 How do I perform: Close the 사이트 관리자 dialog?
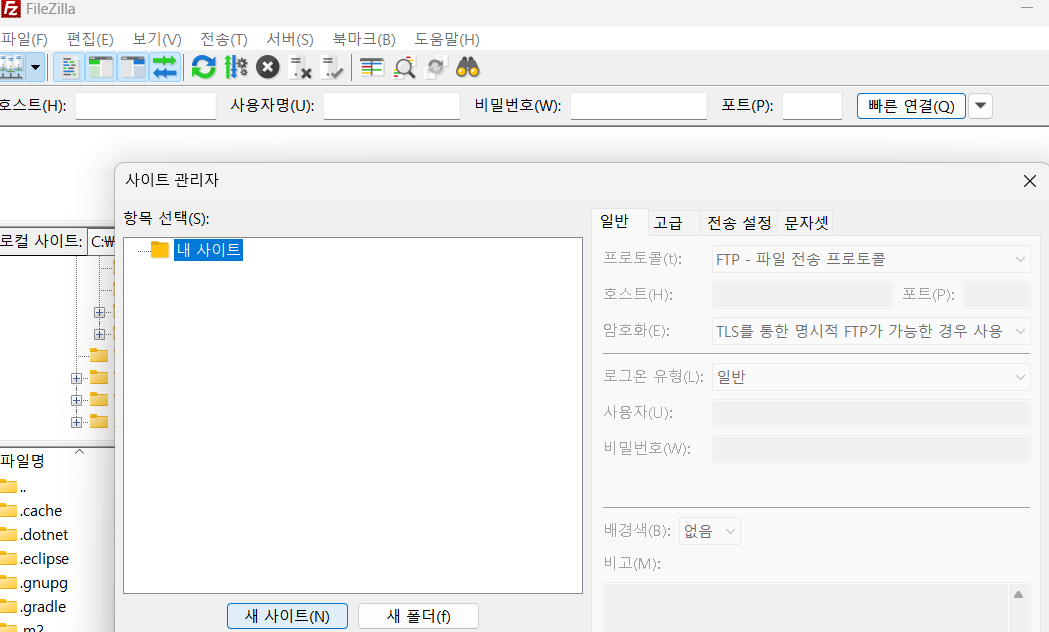[x=1030, y=181]
